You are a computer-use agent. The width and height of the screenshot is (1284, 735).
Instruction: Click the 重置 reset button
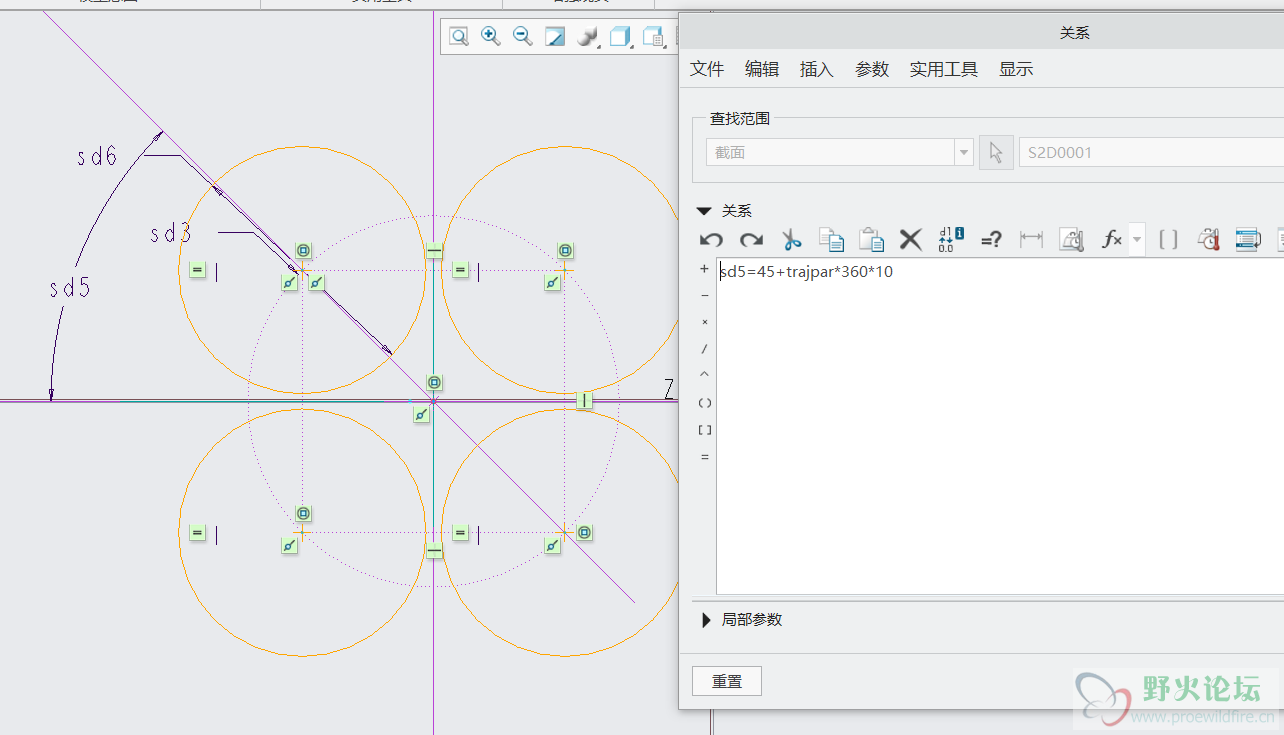(x=727, y=681)
